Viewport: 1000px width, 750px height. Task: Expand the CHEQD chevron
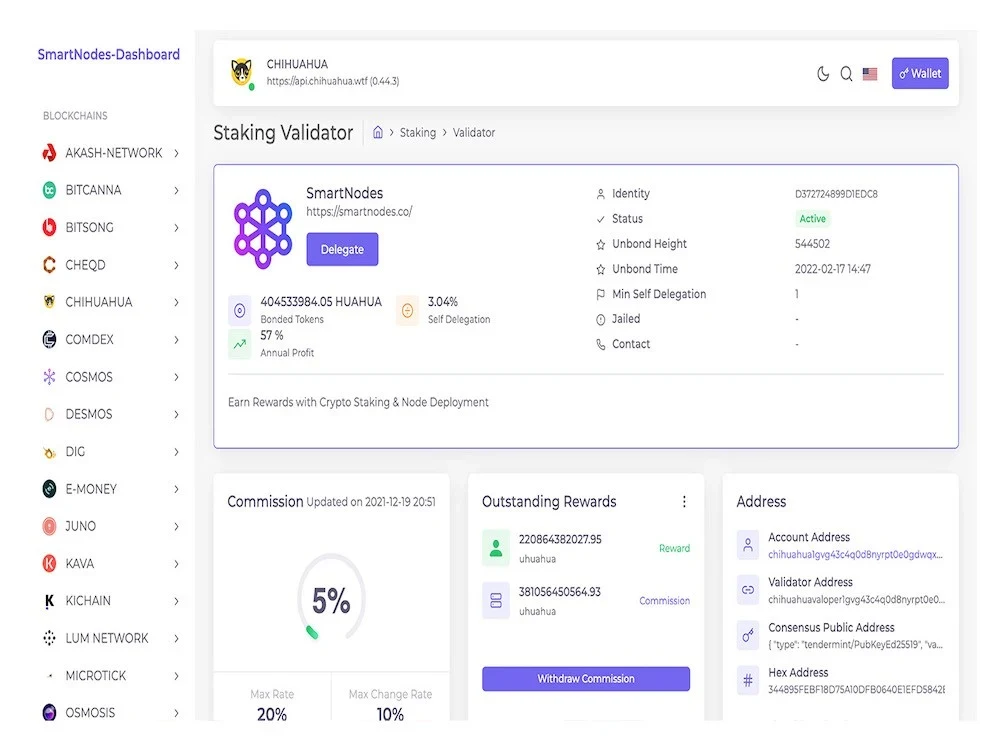[177, 265]
